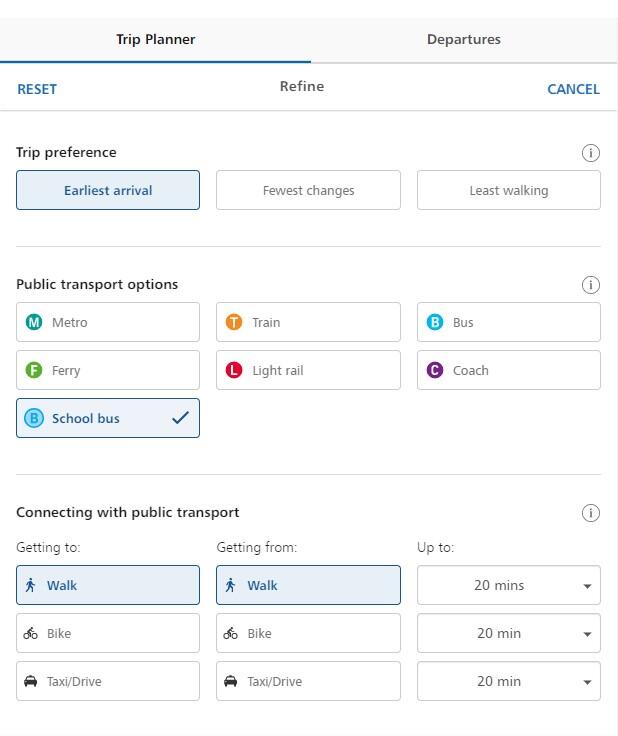Viewport: 618px width, 736px height.
Task: Open info for Connecting with public transport
Action: (590, 513)
